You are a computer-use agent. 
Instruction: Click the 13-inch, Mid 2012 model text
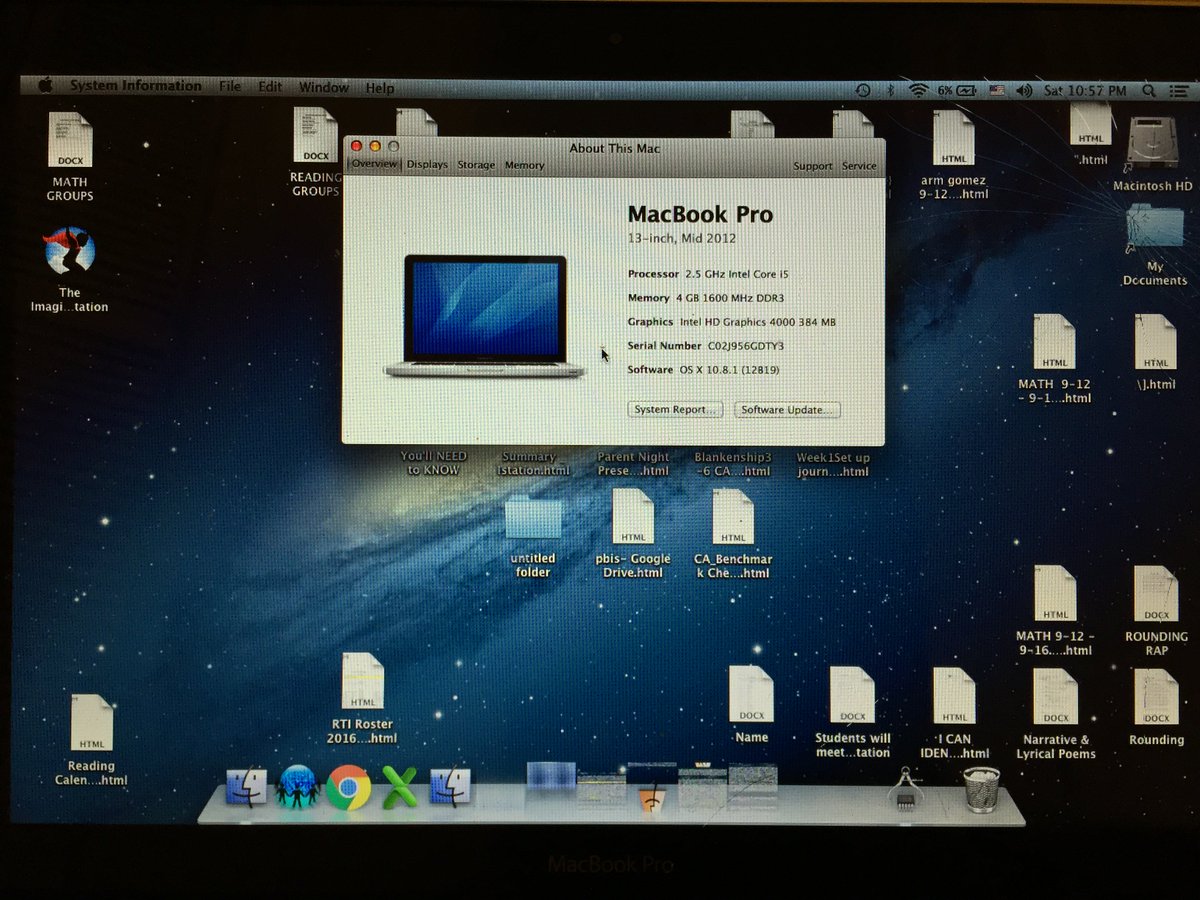[682, 238]
